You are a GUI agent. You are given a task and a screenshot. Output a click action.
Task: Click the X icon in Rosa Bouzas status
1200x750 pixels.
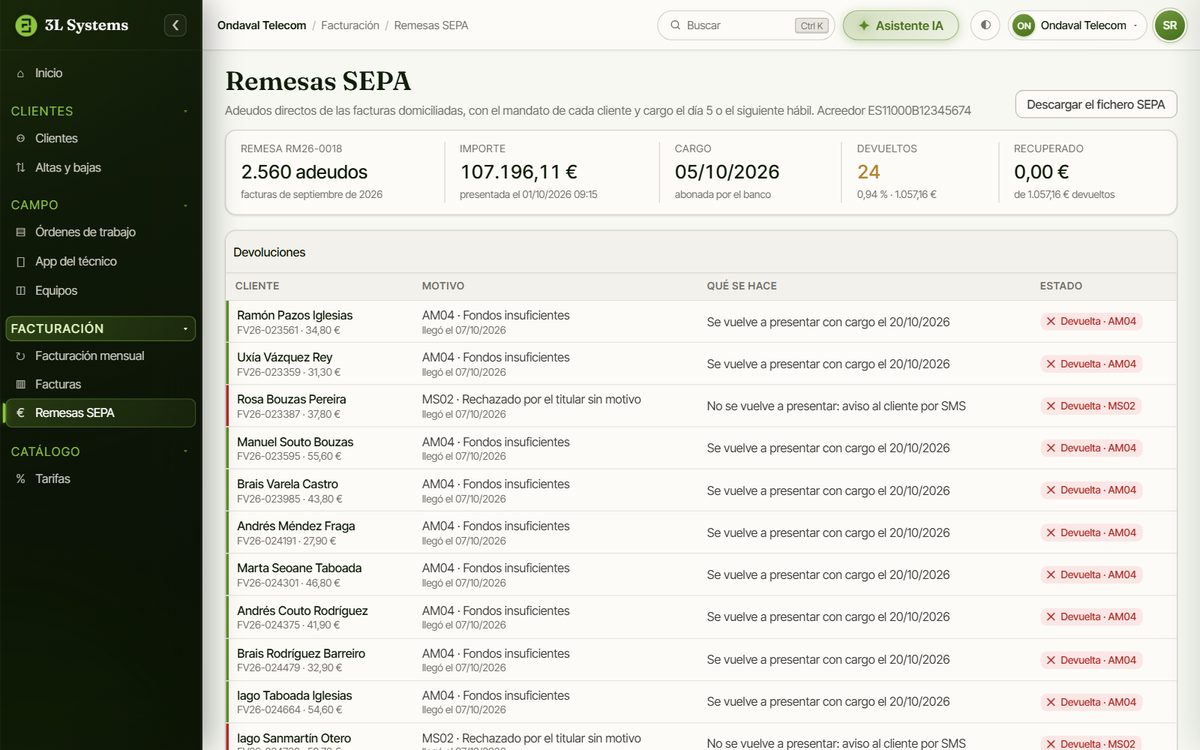1051,406
